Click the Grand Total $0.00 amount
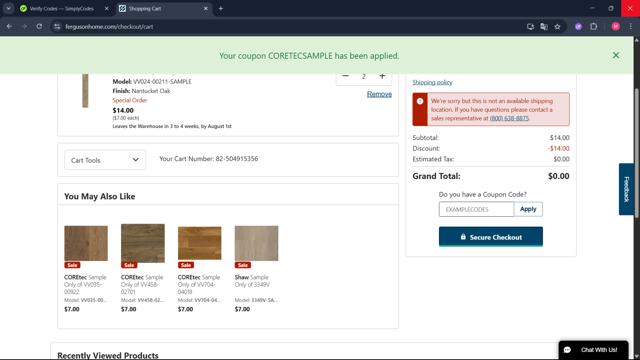 tap(558, 176)
